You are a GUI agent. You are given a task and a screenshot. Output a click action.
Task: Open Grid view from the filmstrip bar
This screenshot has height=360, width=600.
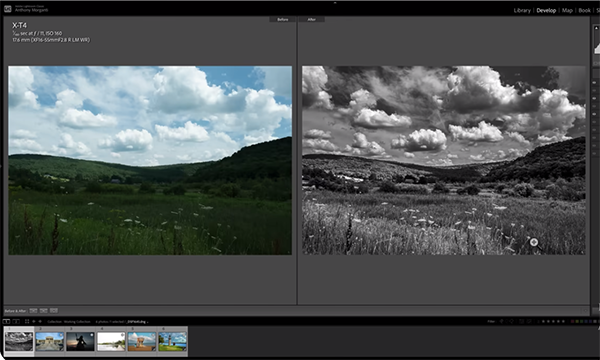(x=27, y=321)
